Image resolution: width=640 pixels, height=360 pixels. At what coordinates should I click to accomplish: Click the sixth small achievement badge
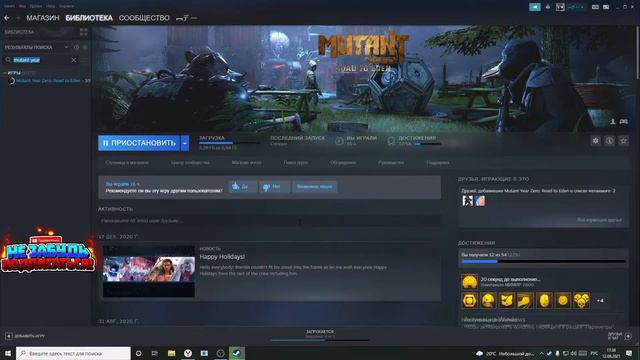[563, 300]
